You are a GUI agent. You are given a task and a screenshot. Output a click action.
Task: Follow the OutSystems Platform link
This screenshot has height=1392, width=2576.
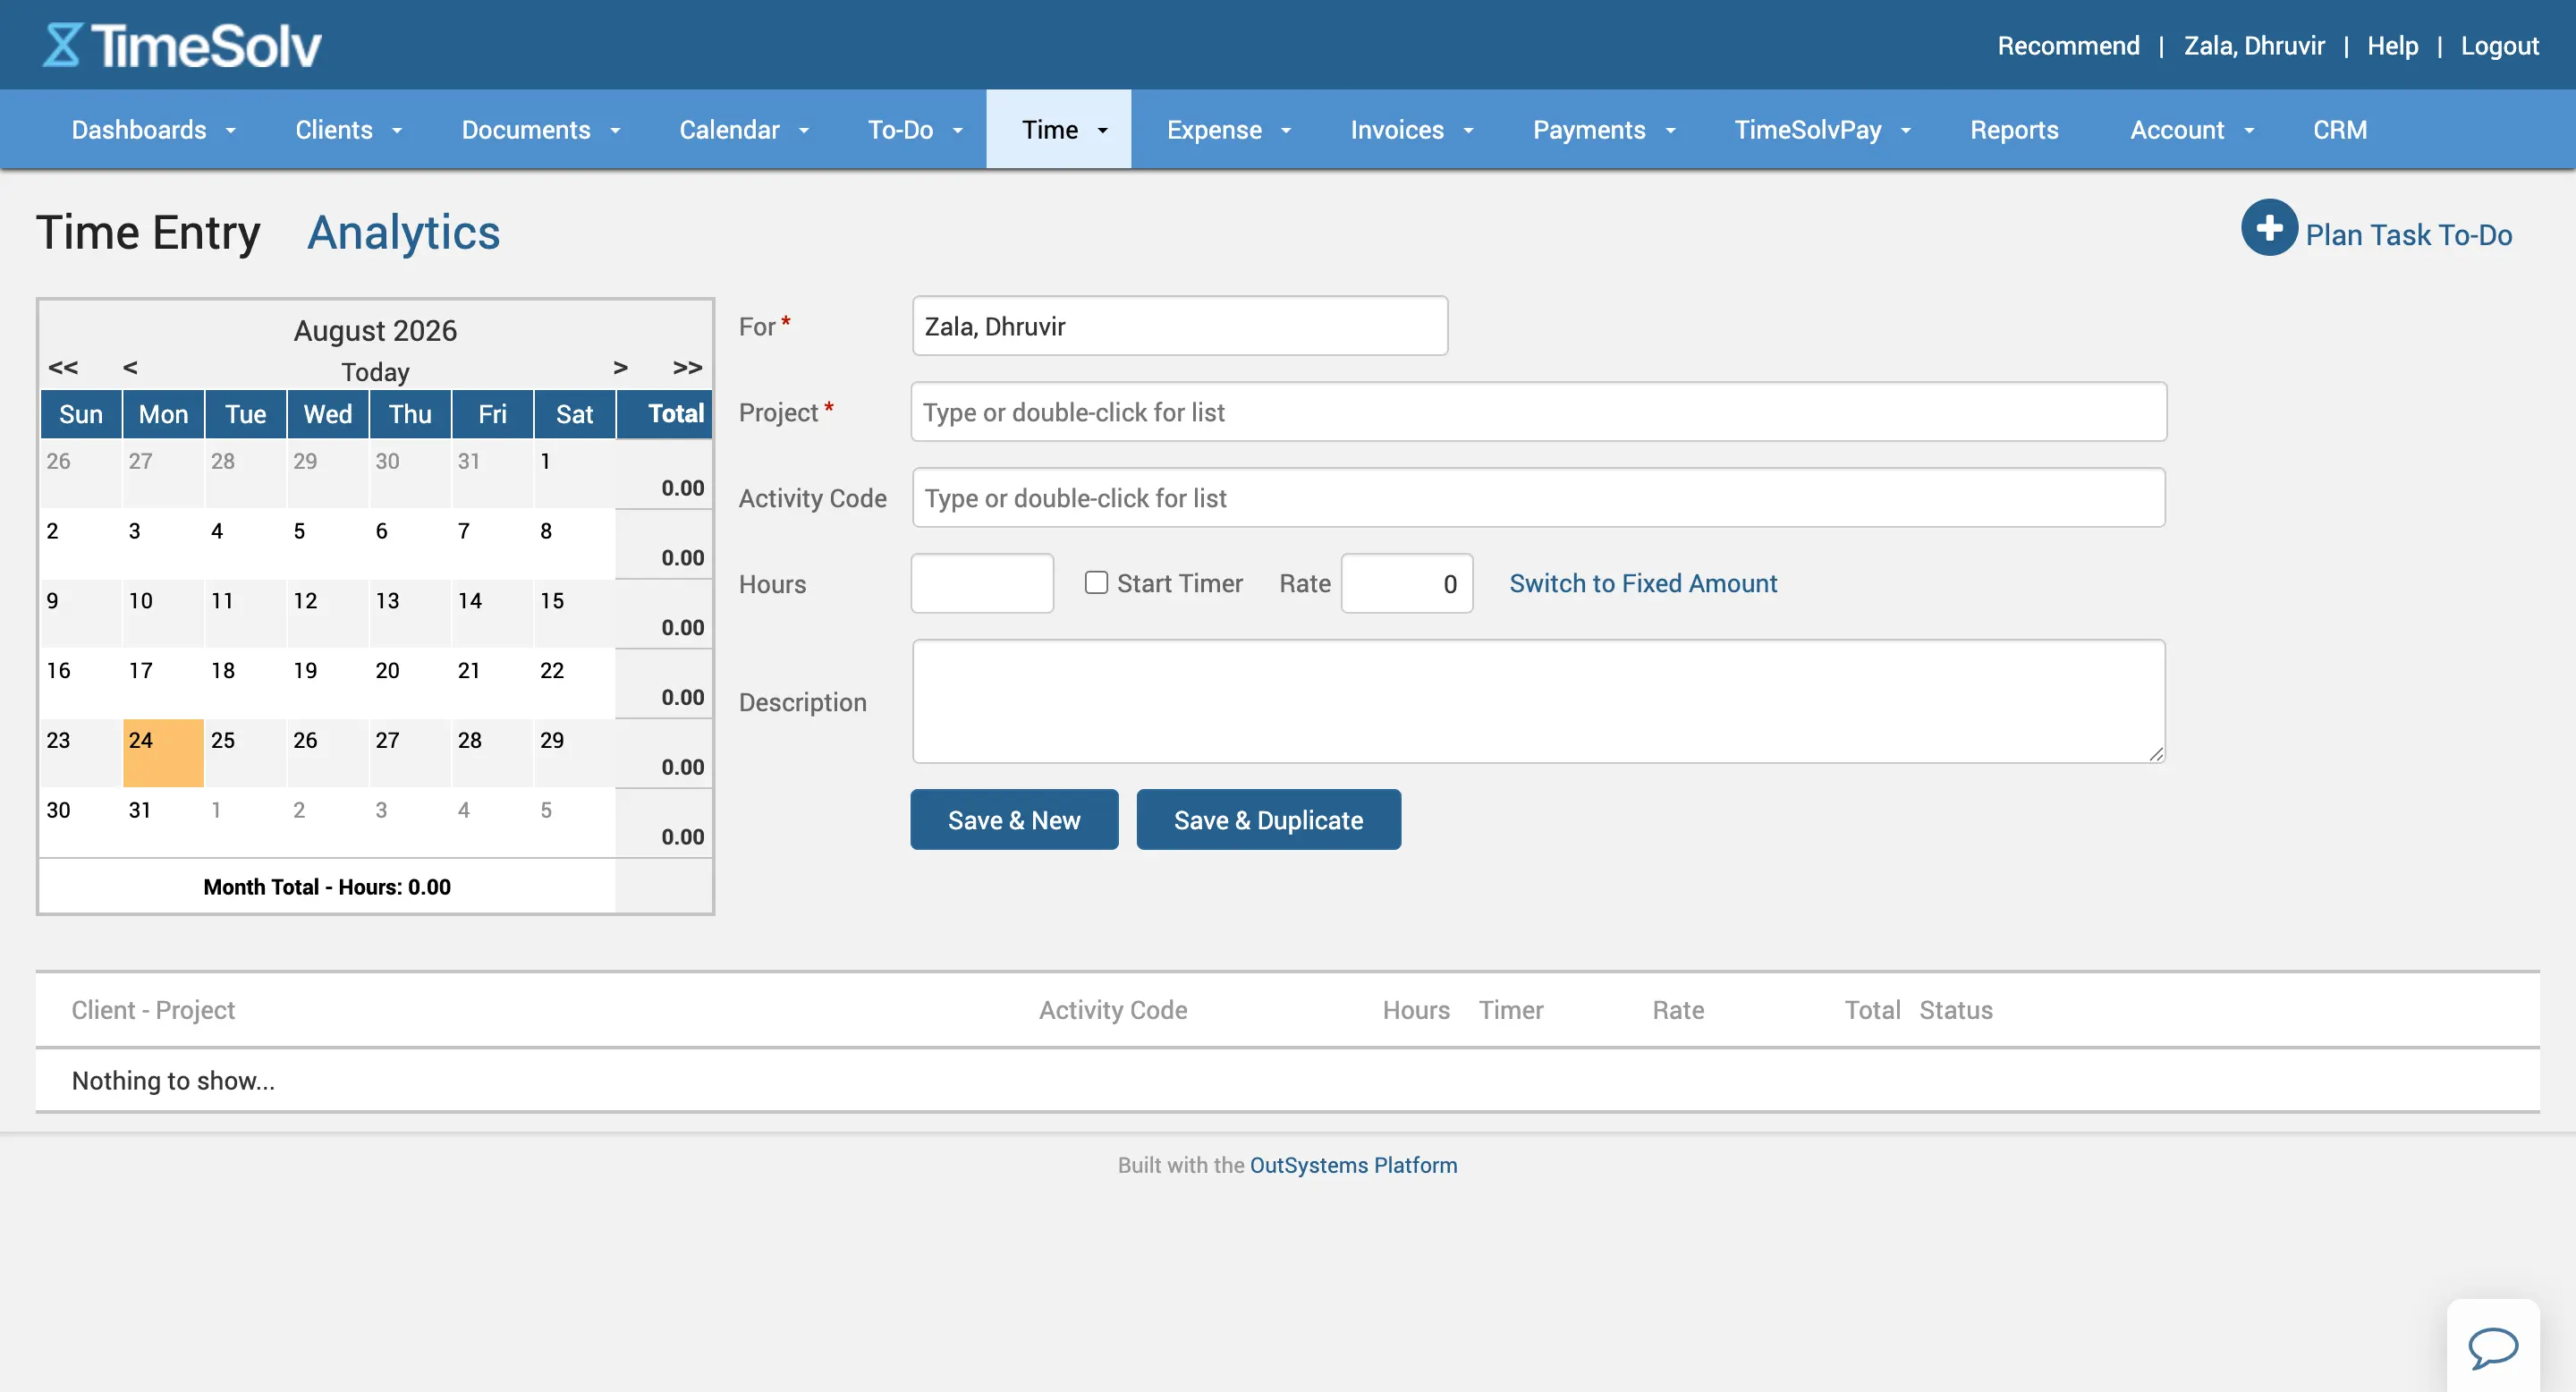pos(1353,1165)
